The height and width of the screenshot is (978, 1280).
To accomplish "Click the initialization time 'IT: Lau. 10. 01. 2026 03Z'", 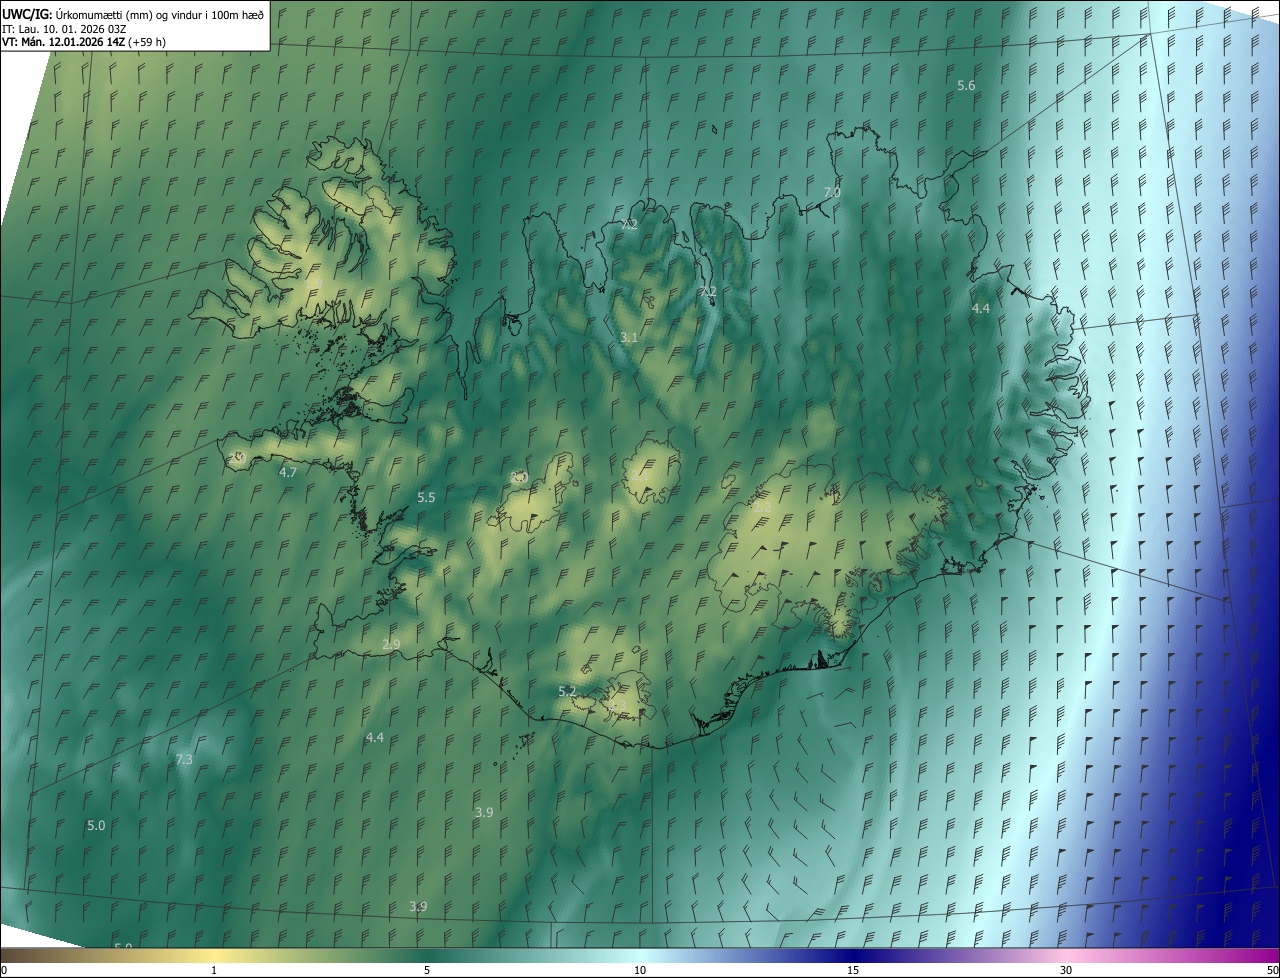I will pos(63,28).
